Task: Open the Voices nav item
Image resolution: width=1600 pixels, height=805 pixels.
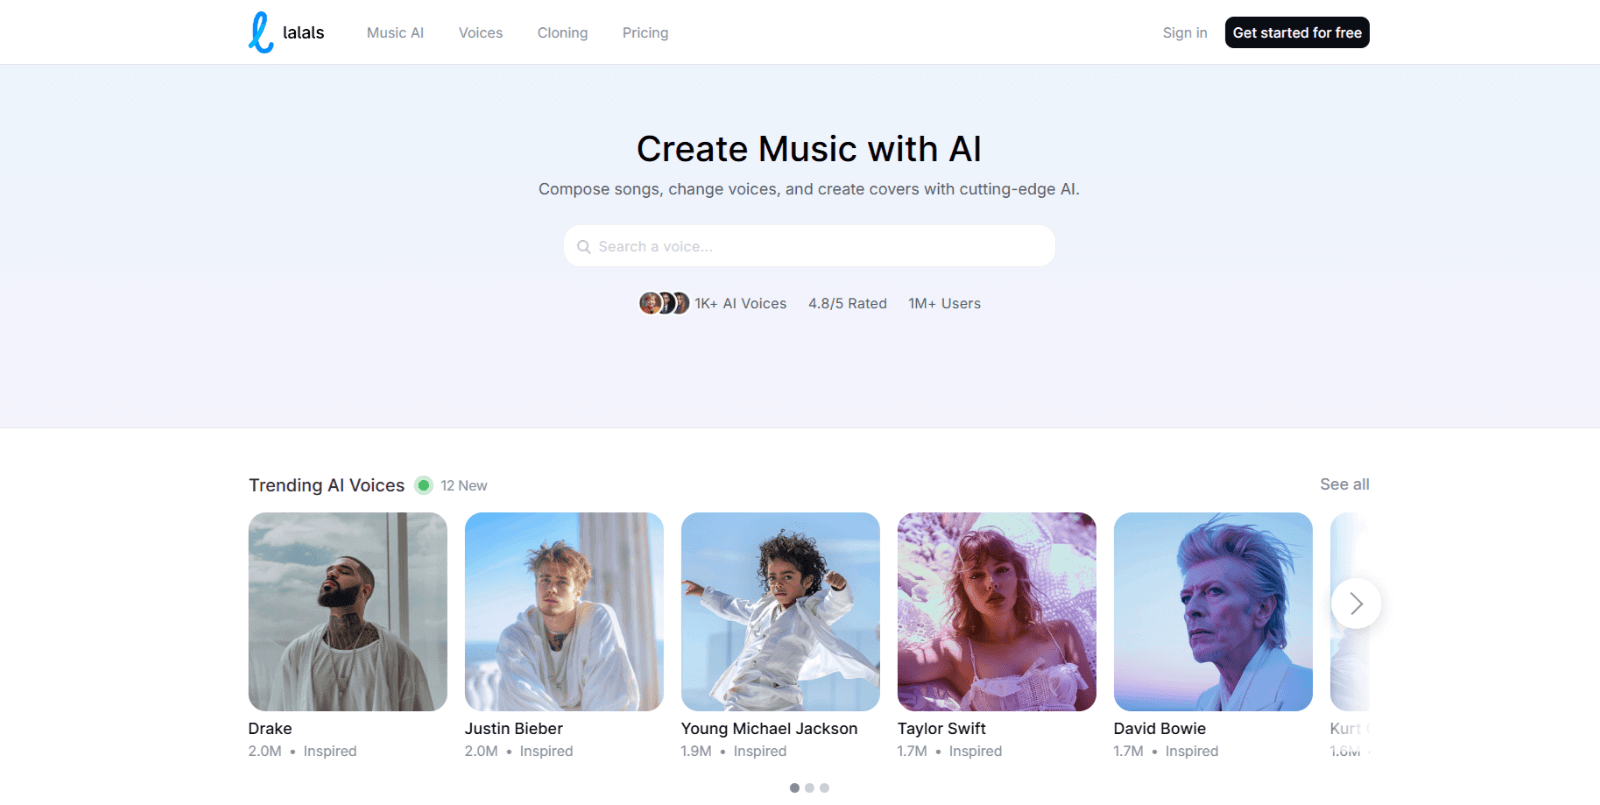Action: tap(480, 33)
